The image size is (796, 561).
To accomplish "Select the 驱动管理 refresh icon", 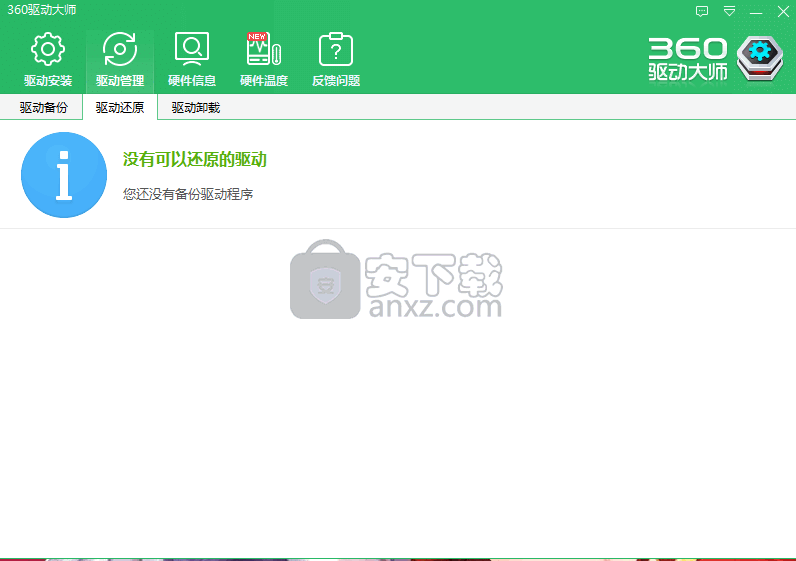I will (120, 49).
